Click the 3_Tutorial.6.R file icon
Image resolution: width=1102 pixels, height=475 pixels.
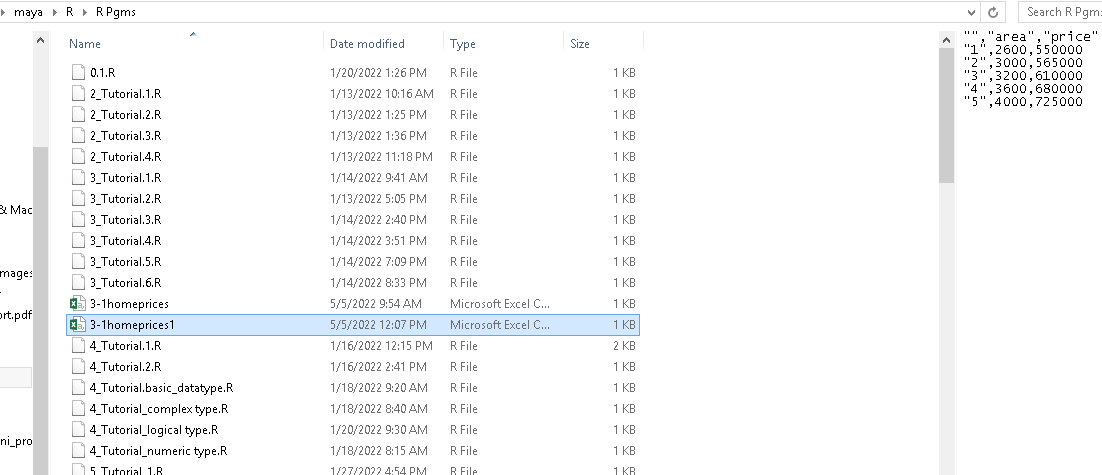[78, 282]
